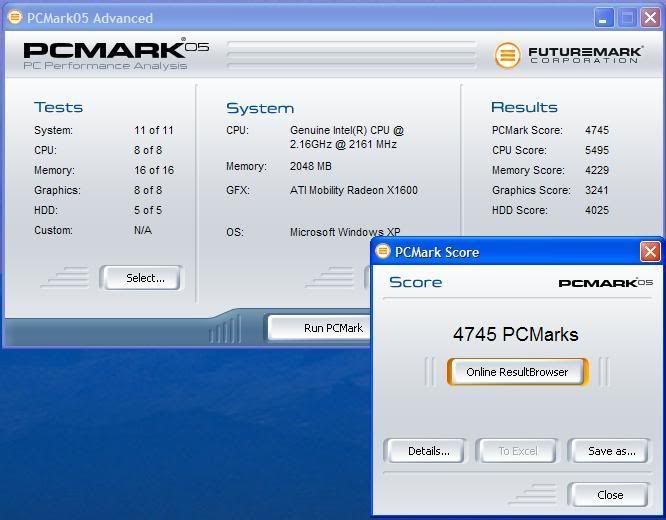This screenshot has width=666, height=520.
Task: Click the CPU Score value '5495'
Action: click(x=597, y=150)
